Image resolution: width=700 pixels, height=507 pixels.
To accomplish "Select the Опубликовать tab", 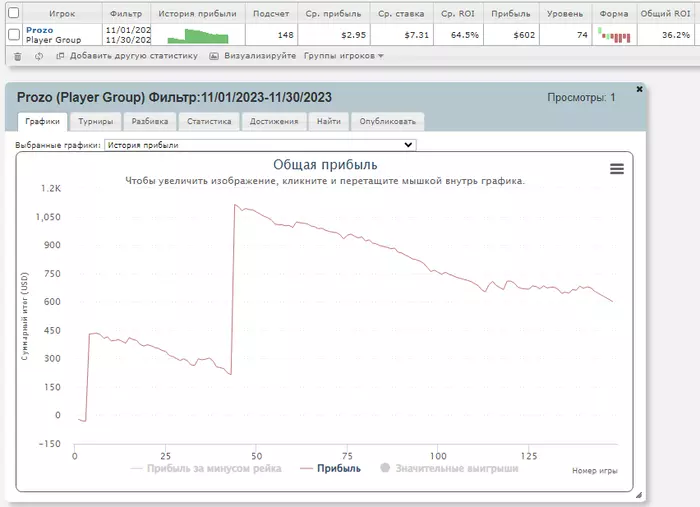I will point(388,121).
